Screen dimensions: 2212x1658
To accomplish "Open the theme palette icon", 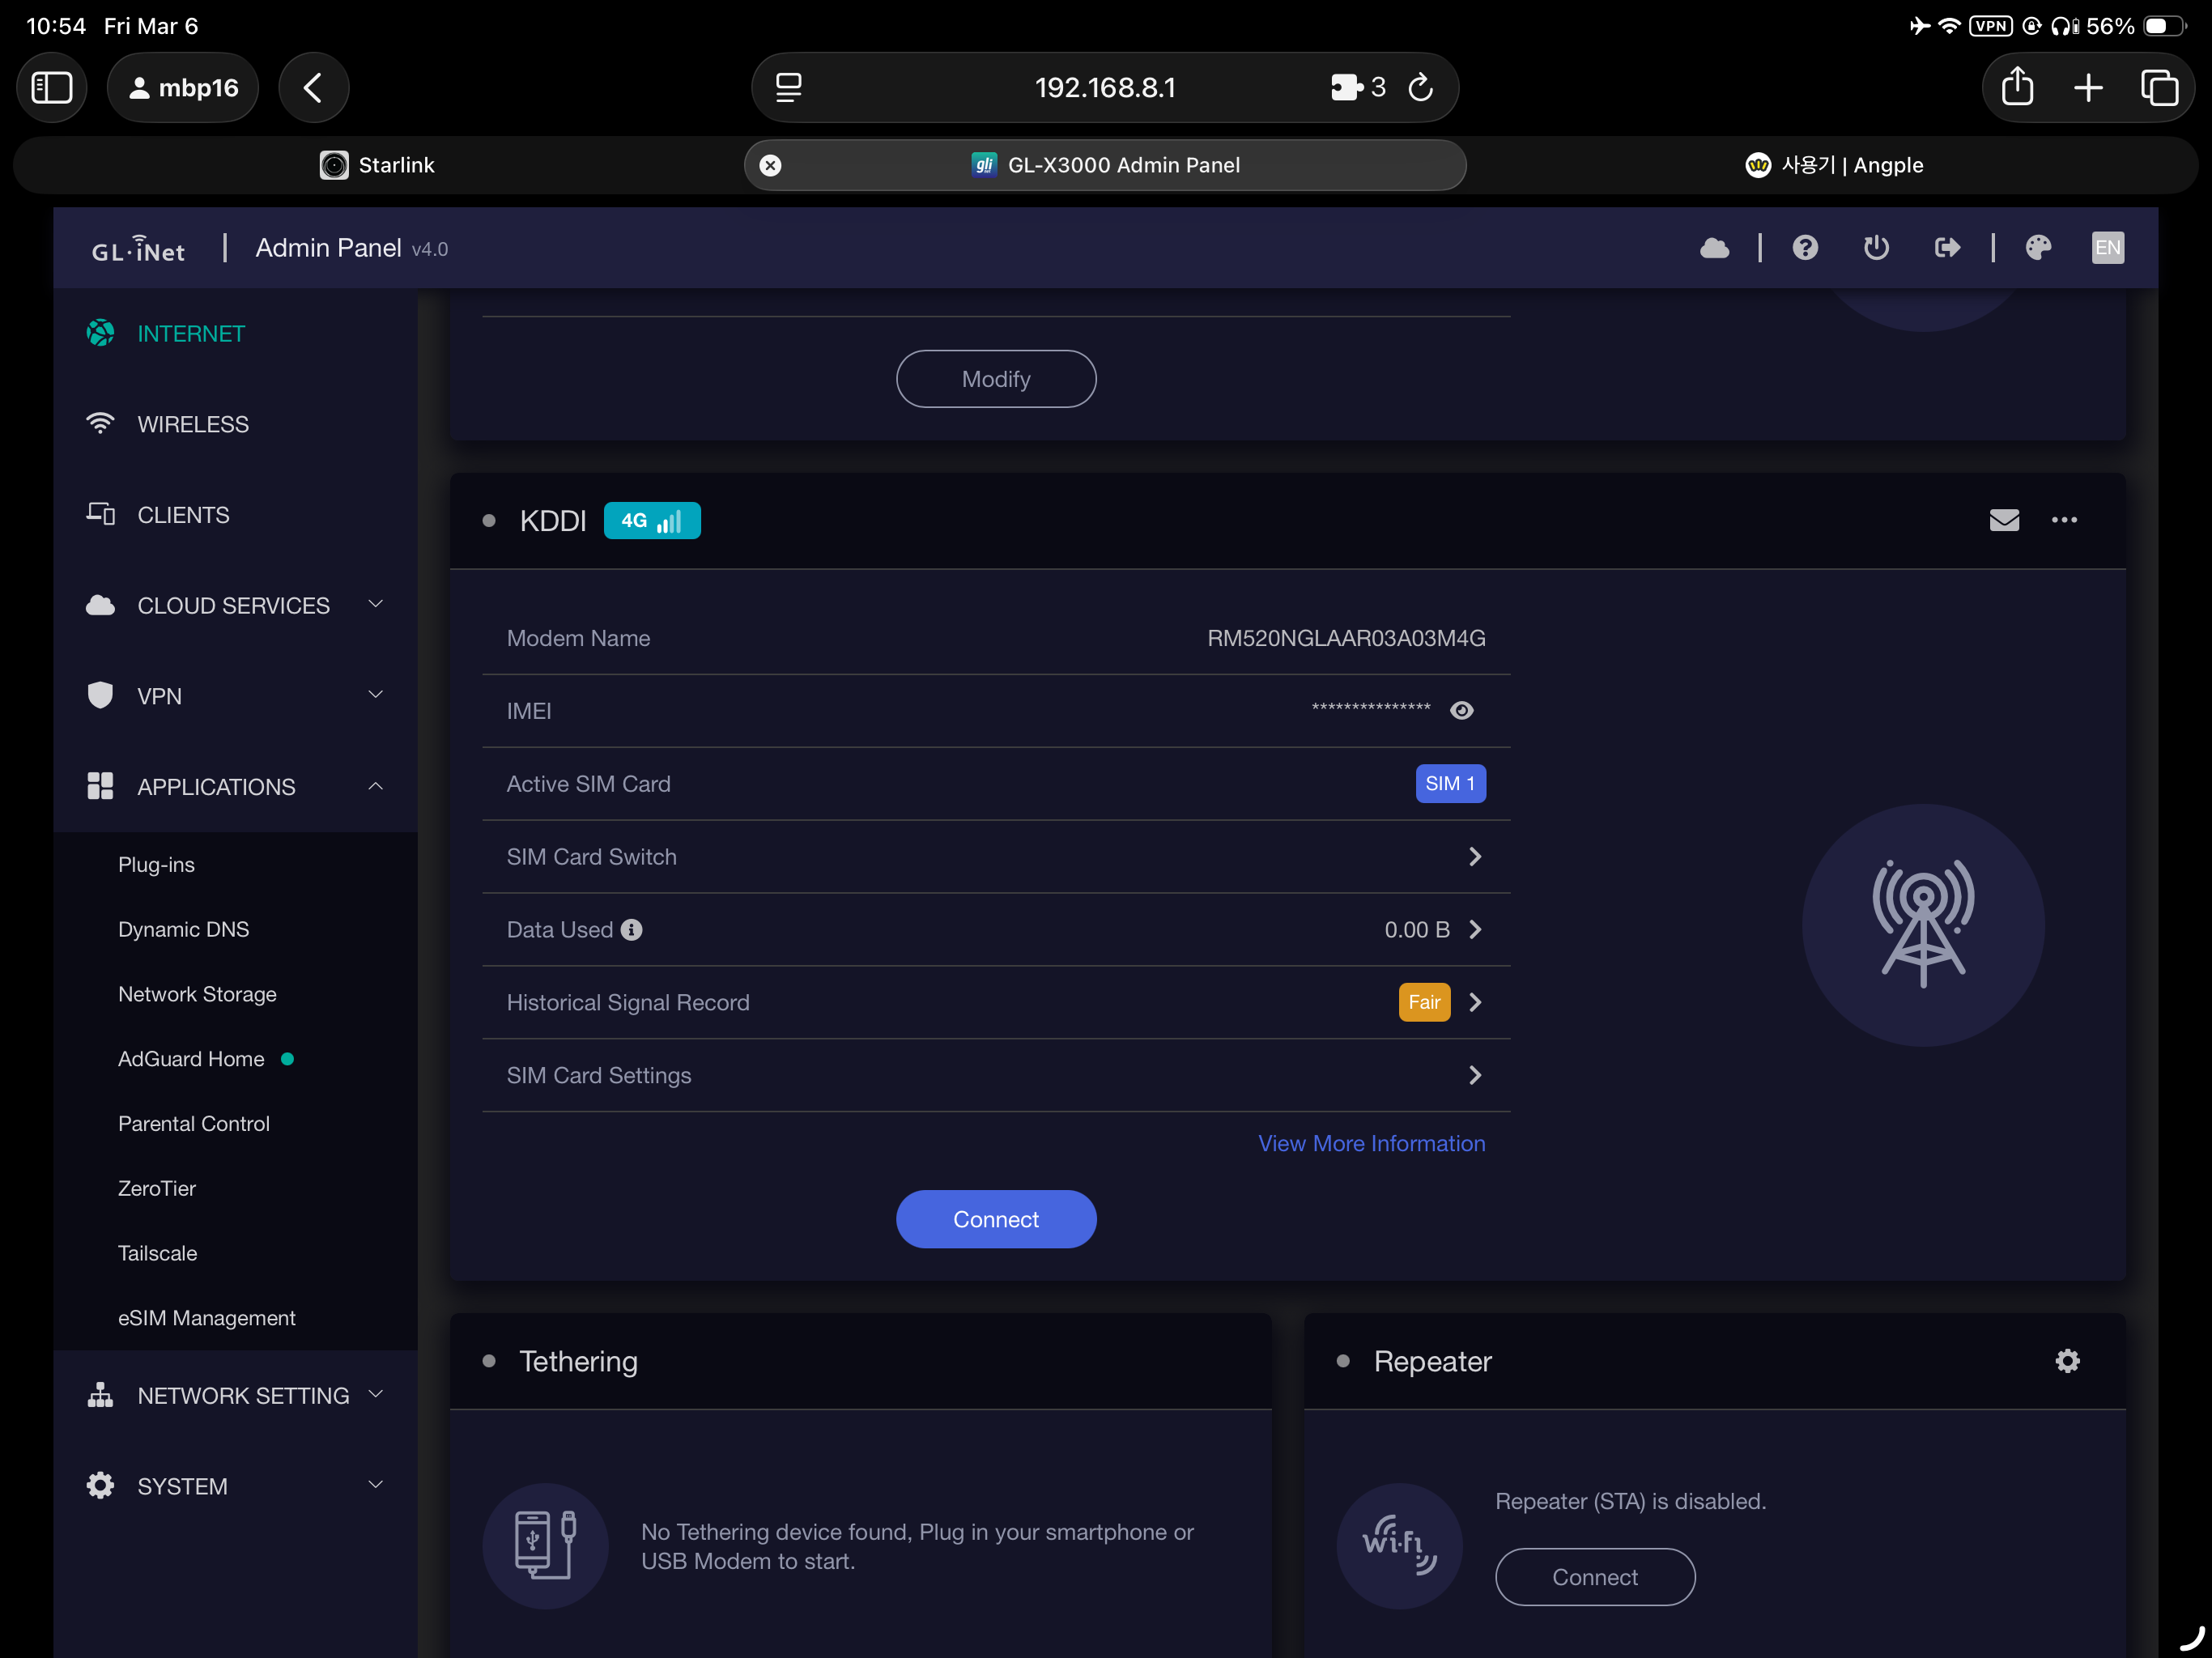I will [x=2038, y=248].
